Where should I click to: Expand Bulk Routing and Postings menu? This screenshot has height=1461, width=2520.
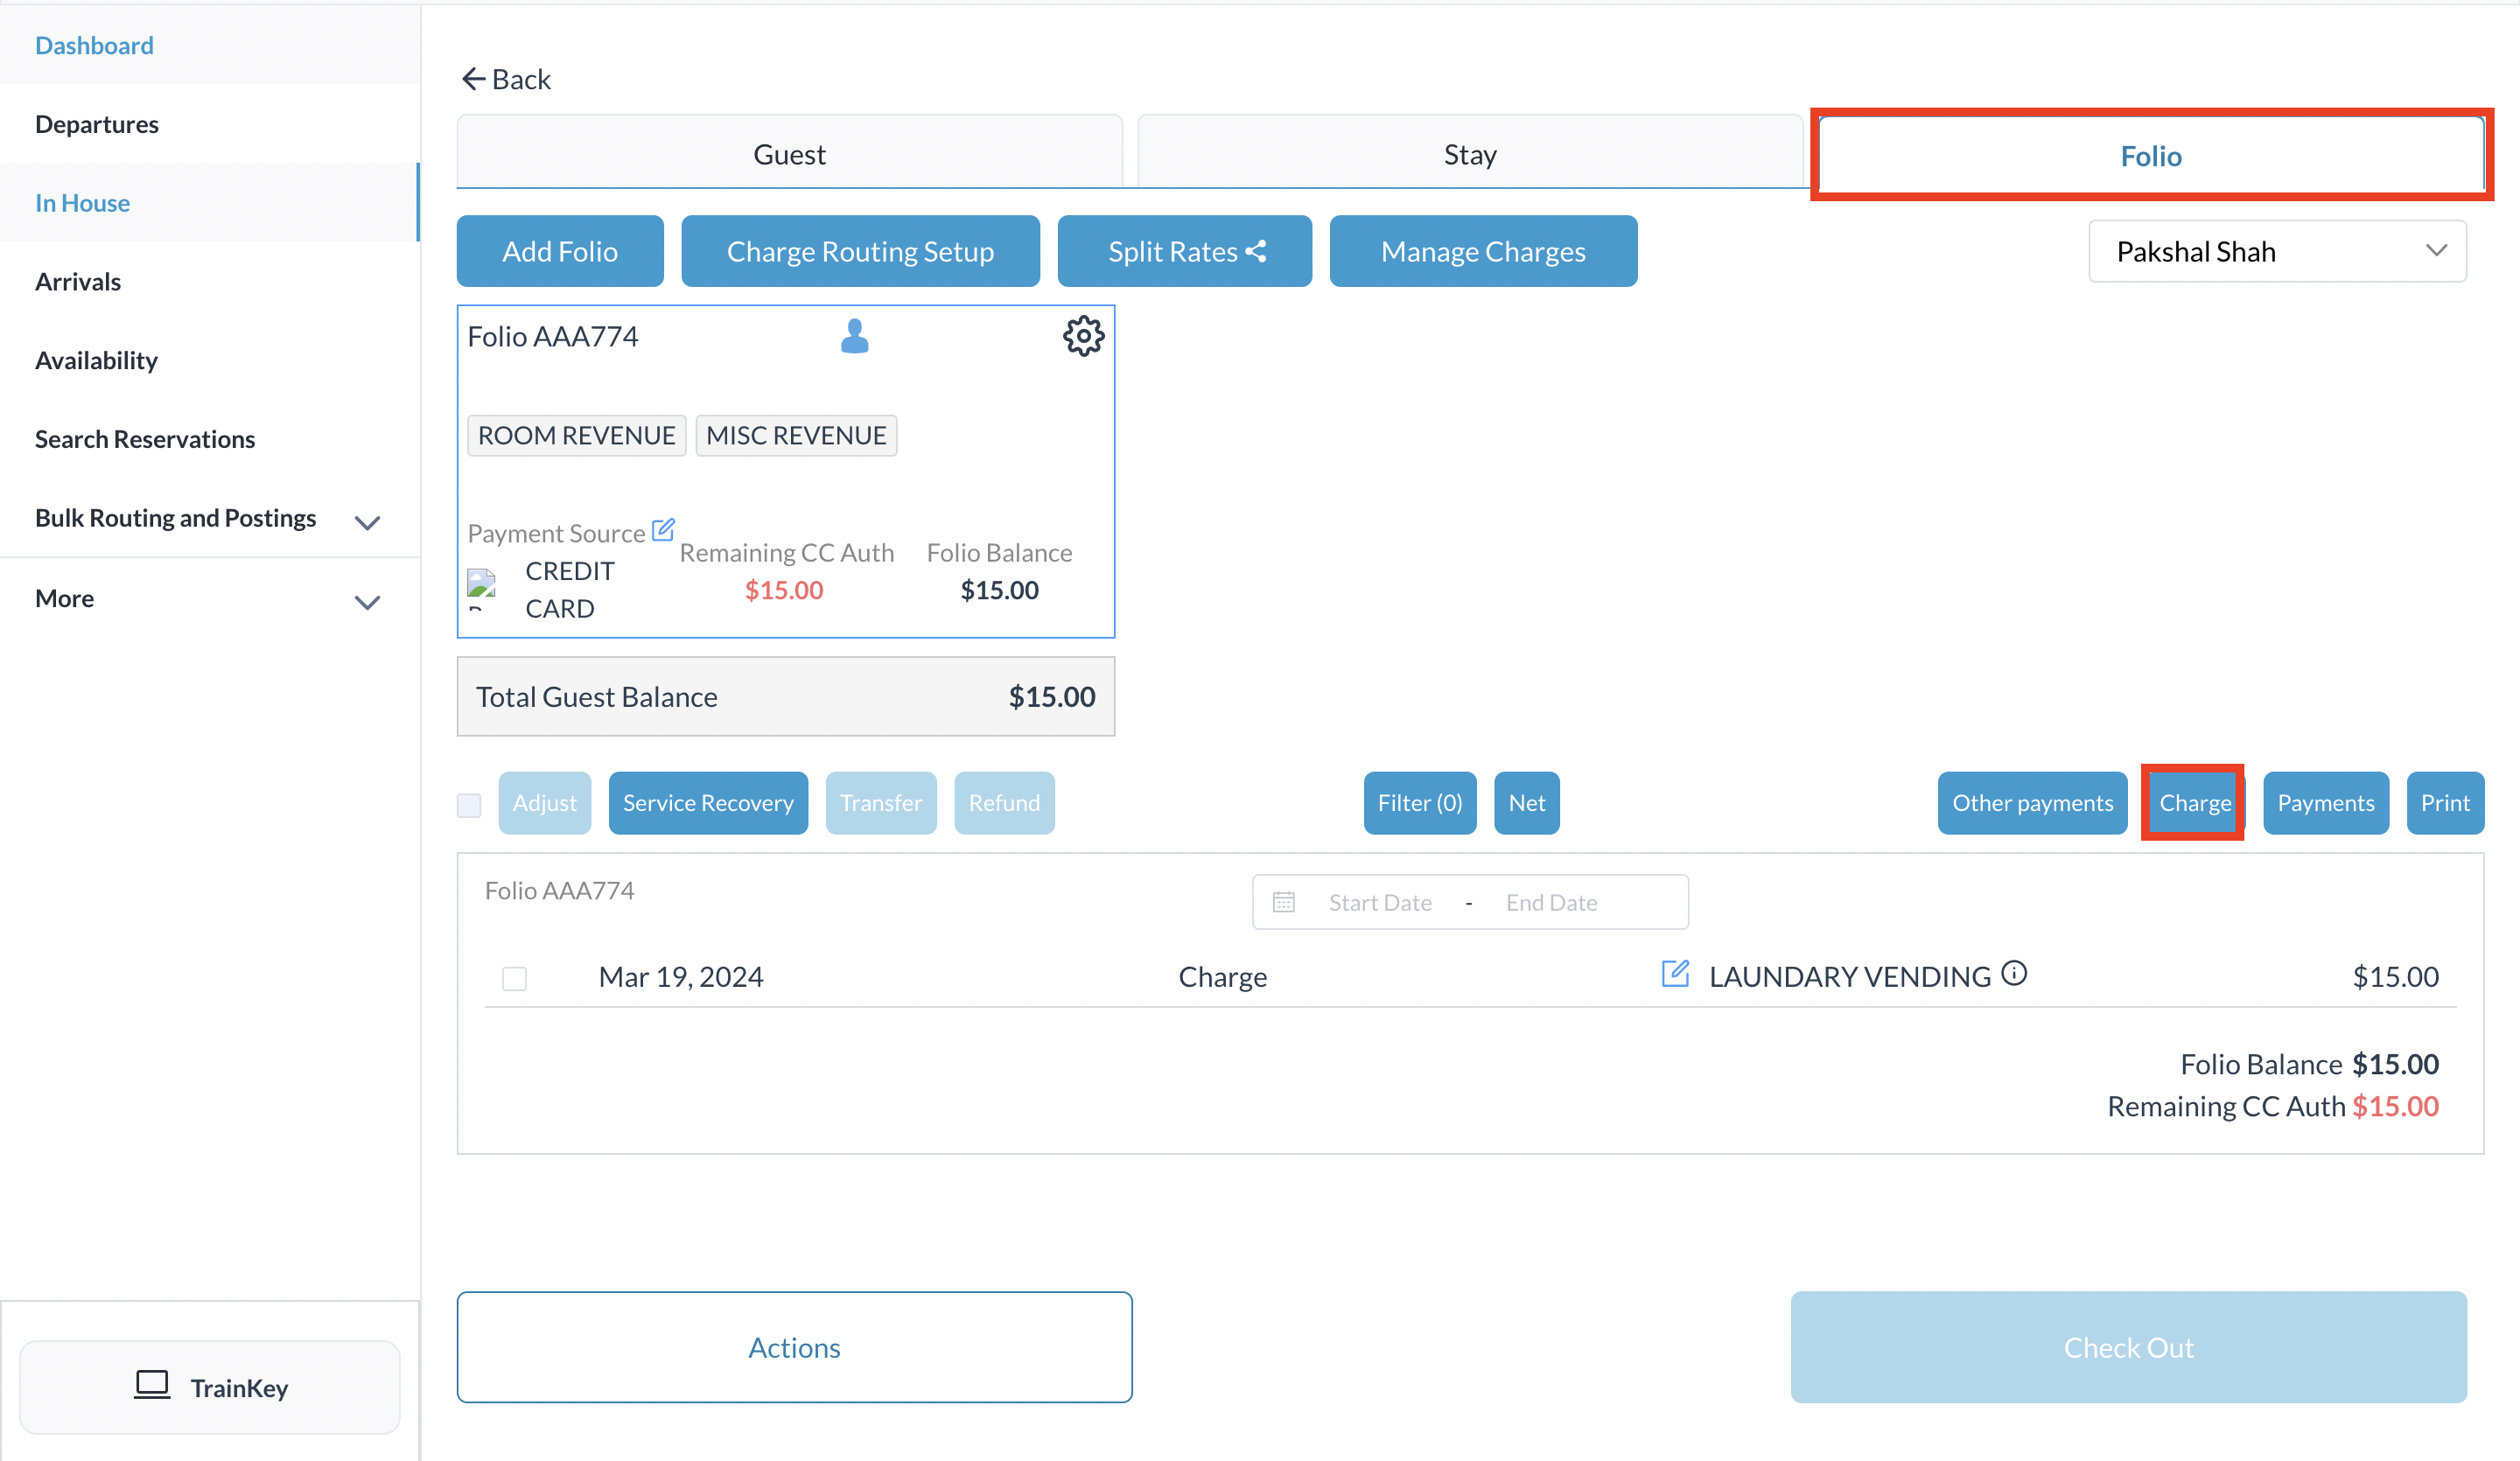coord(367,522)
